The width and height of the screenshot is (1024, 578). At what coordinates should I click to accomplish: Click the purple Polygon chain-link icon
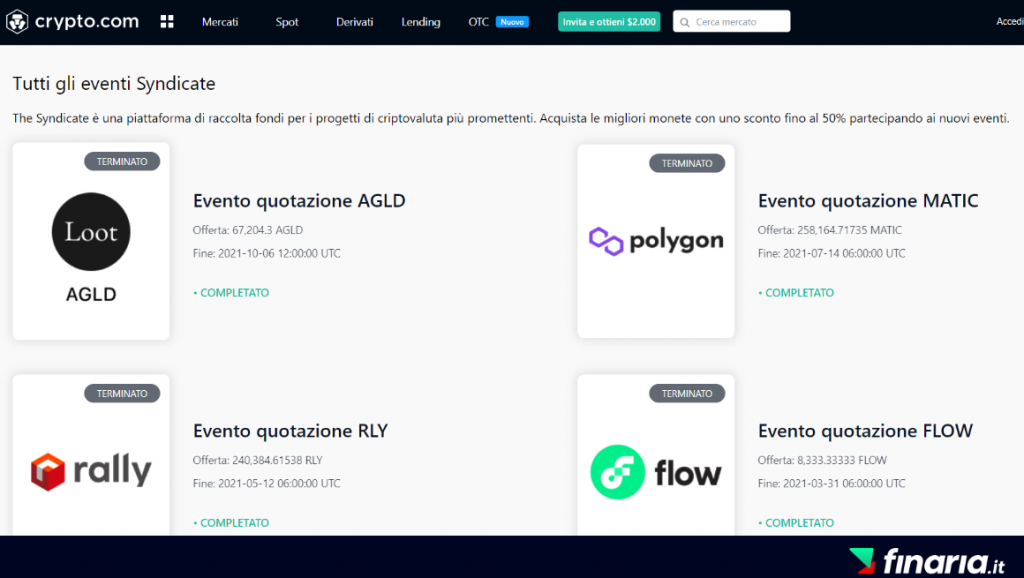coord(606,241)
